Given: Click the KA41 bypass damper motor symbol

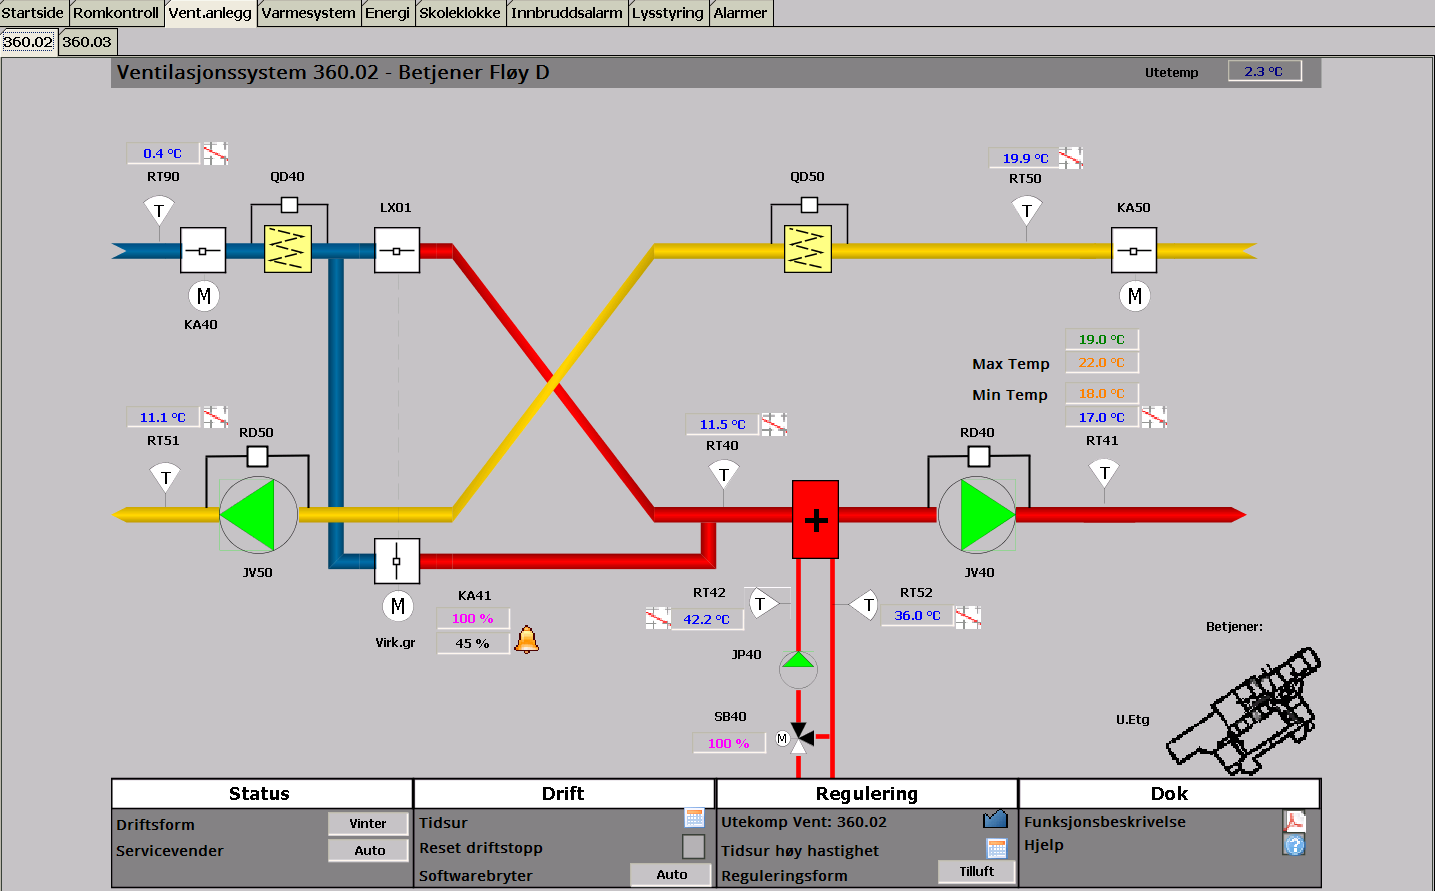Looking at the screenshot, I should (x=398, y=606).
